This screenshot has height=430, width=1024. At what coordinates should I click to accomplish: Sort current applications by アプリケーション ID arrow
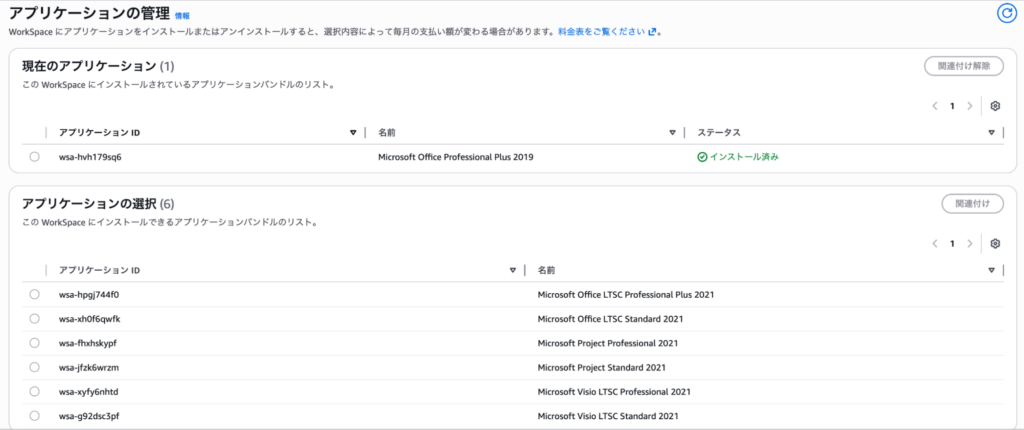tap(353, 132)
